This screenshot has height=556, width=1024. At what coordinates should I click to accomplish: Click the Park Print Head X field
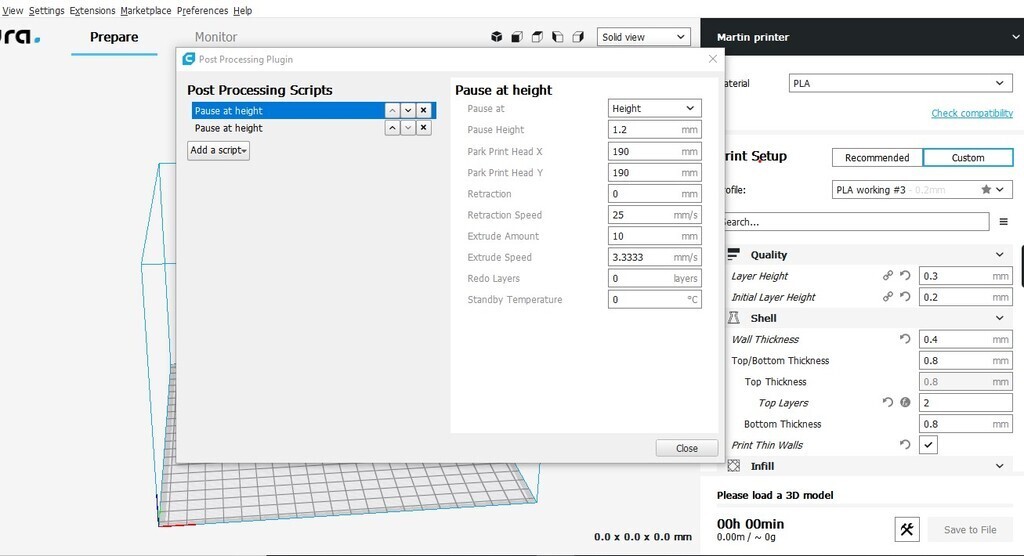point(654,152)
